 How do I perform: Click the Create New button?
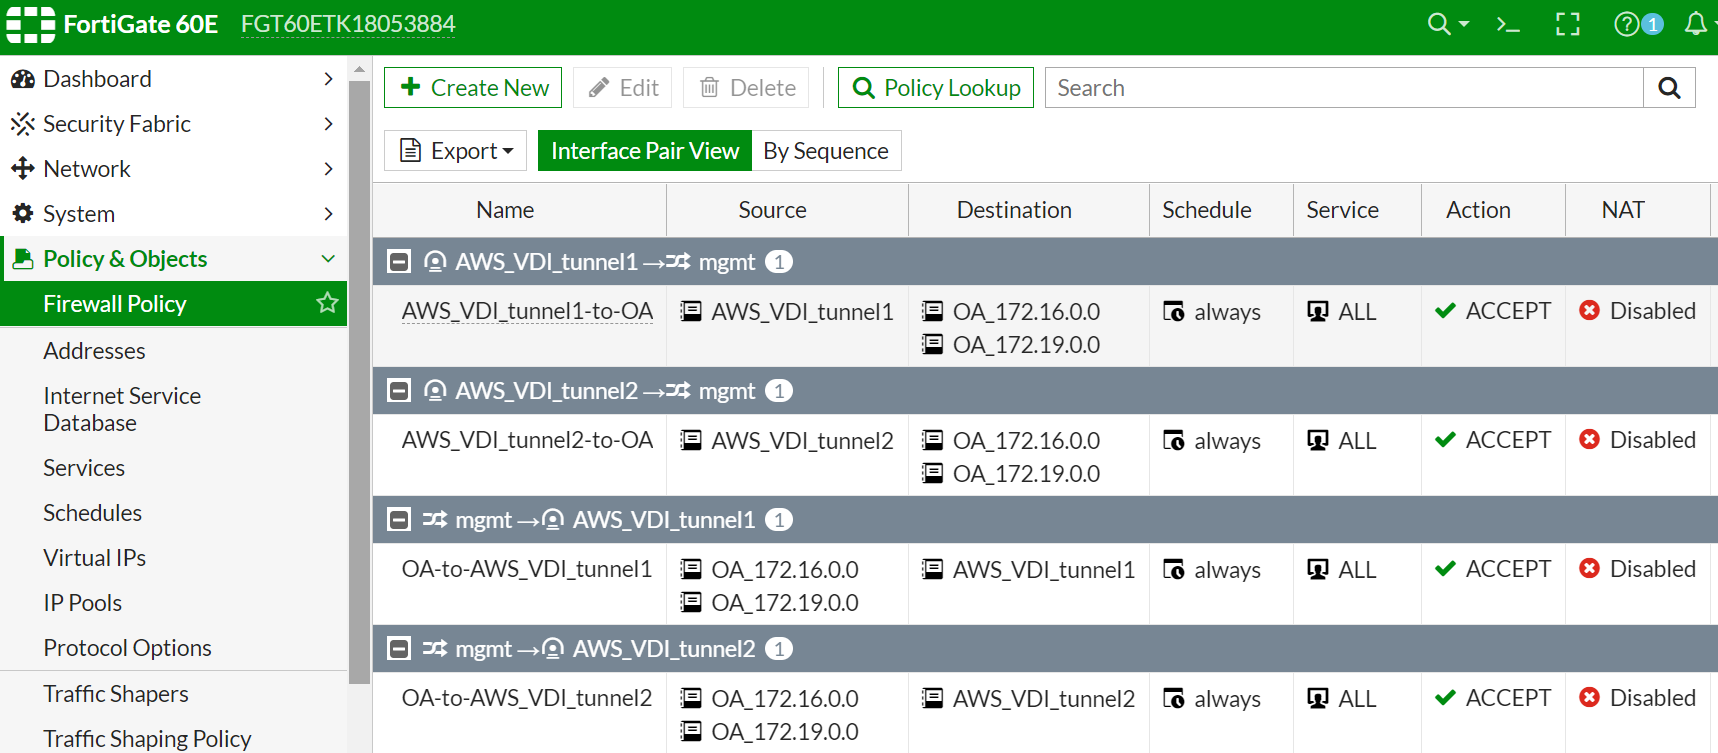(x=473, y=88)
